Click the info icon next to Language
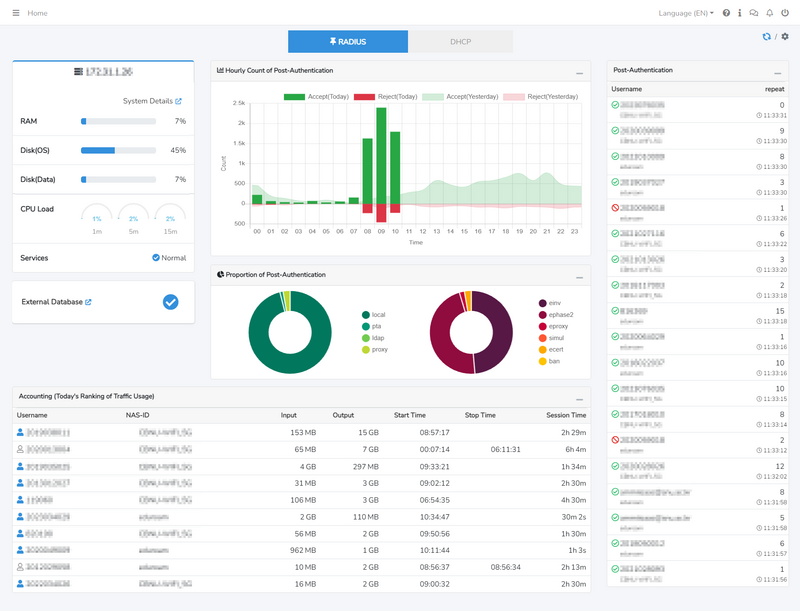The height and width of the screenshot is (611, 800). point(740,13)
